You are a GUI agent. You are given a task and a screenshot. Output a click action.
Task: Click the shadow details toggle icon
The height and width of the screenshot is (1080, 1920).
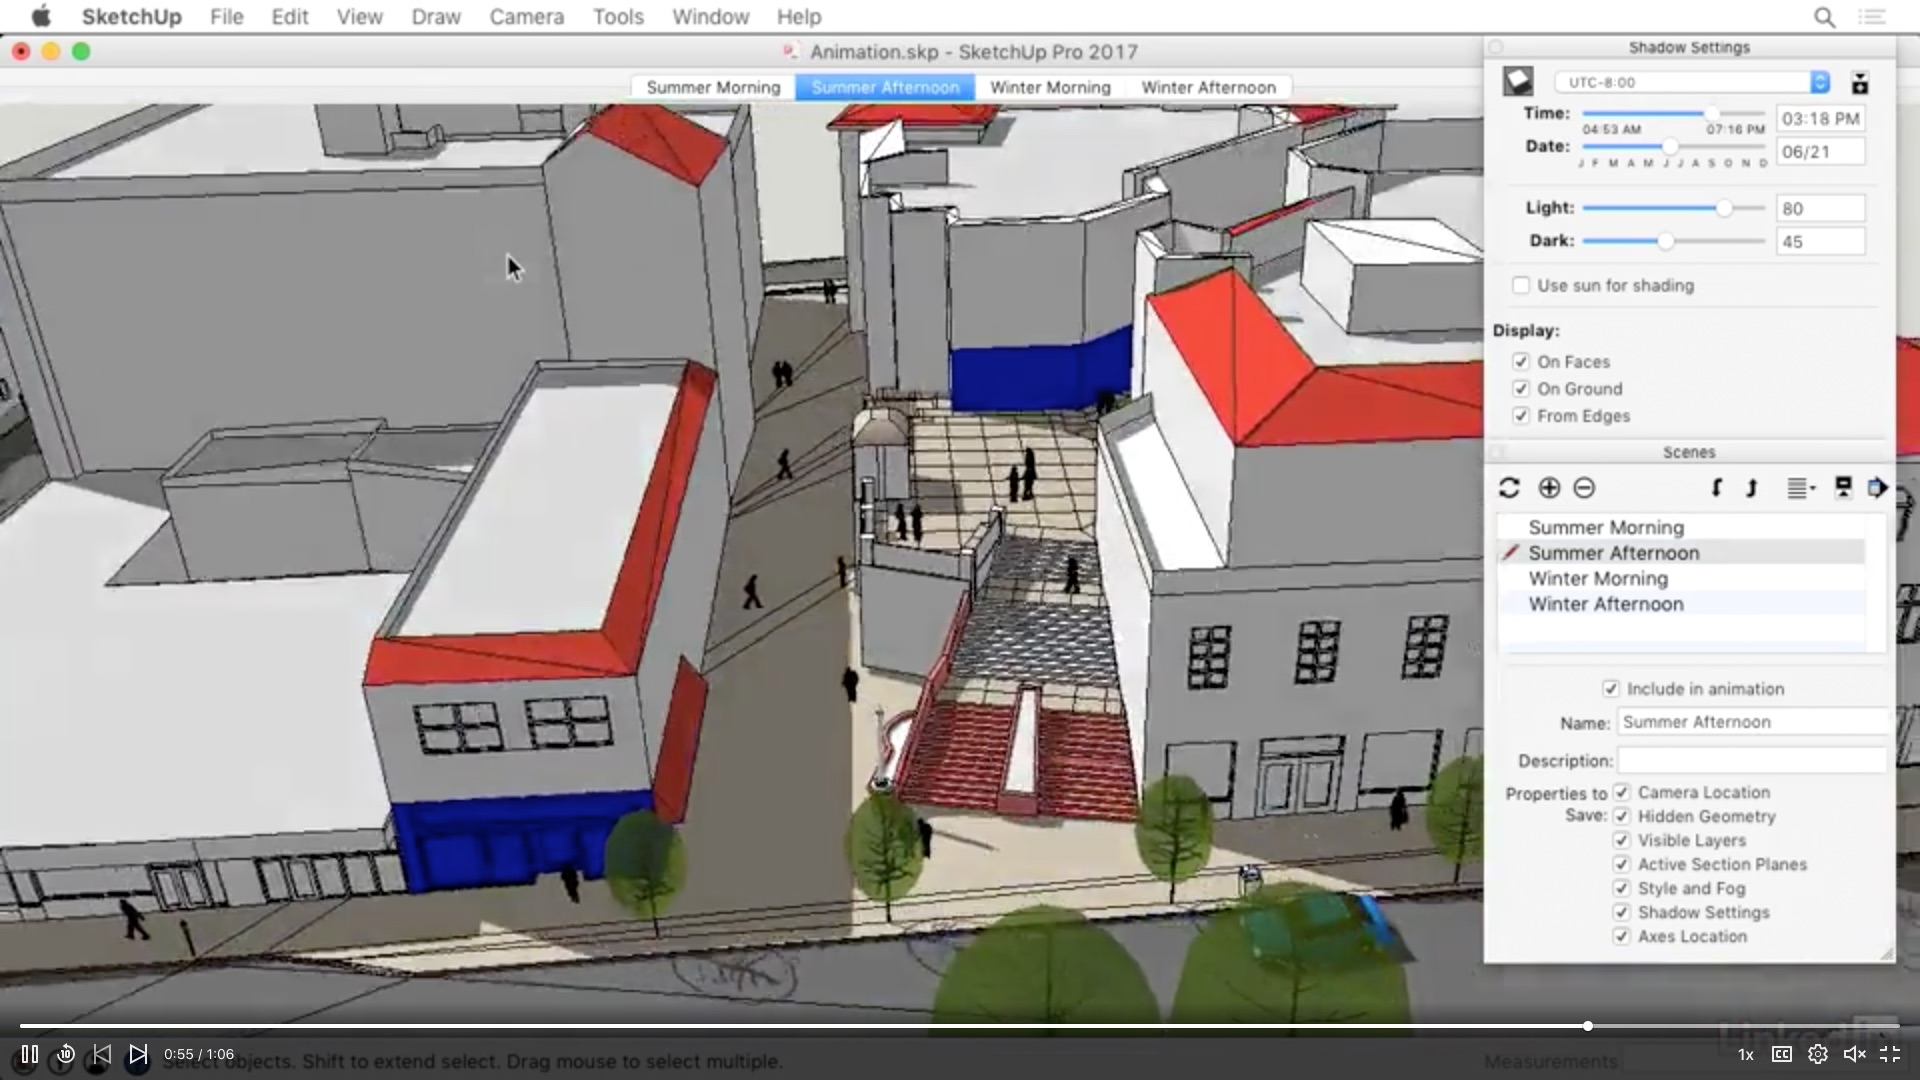(x=1860, y=84)
